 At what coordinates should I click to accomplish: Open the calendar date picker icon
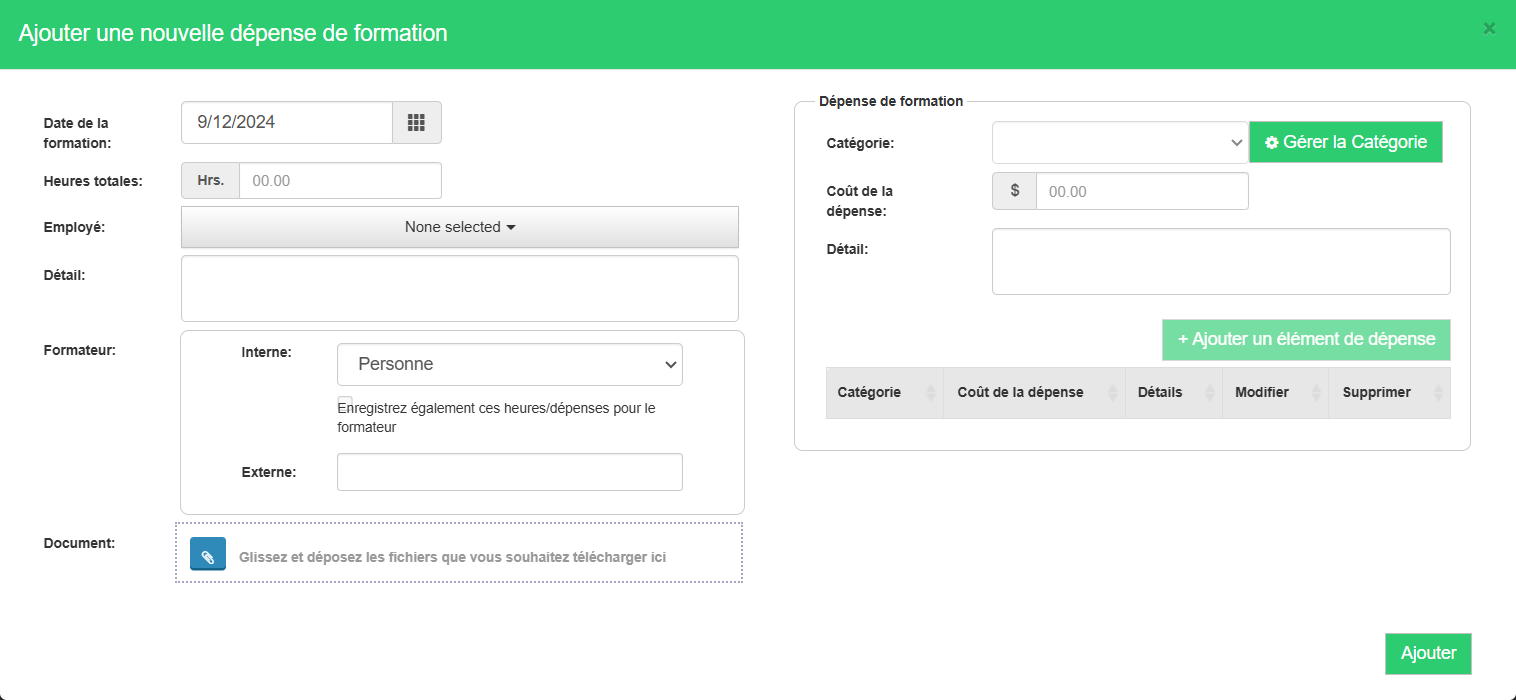click(416, 123)
